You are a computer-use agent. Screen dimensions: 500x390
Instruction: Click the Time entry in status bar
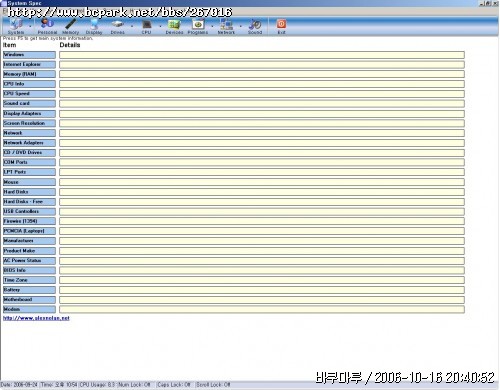tap(59, 385)
